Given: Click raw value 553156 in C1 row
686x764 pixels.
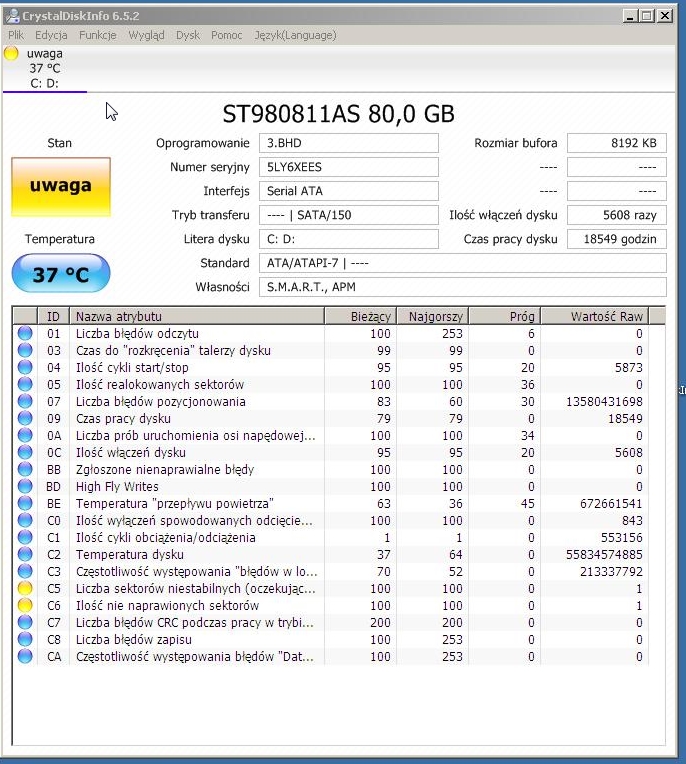Looking at the screenshot, I should (x=621, y=537).
